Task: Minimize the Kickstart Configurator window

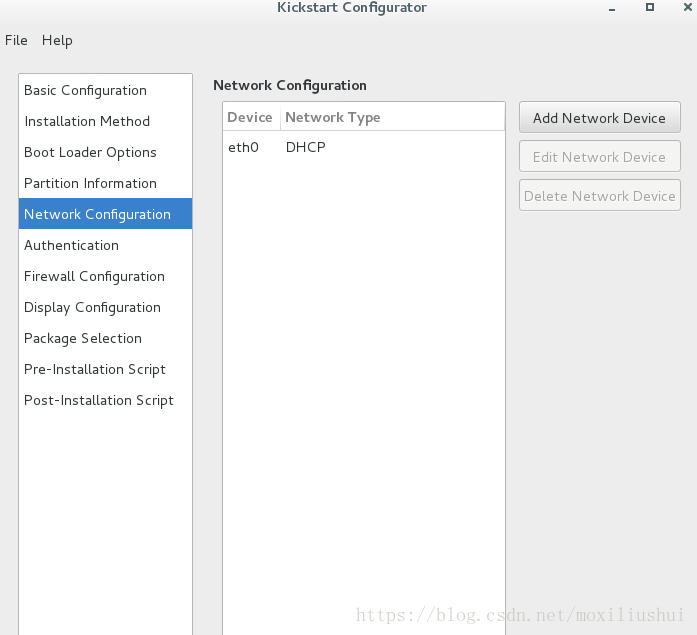Action: (x=612, y=8)
